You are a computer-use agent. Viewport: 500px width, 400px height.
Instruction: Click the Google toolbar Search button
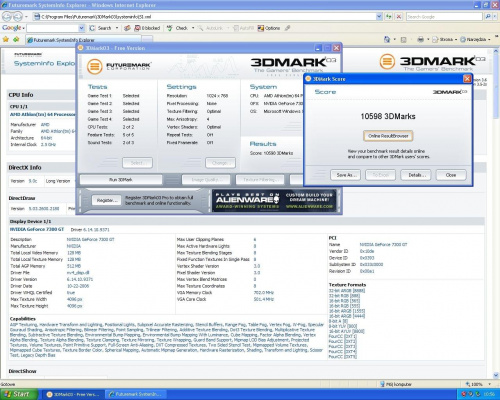click(100, 28)
